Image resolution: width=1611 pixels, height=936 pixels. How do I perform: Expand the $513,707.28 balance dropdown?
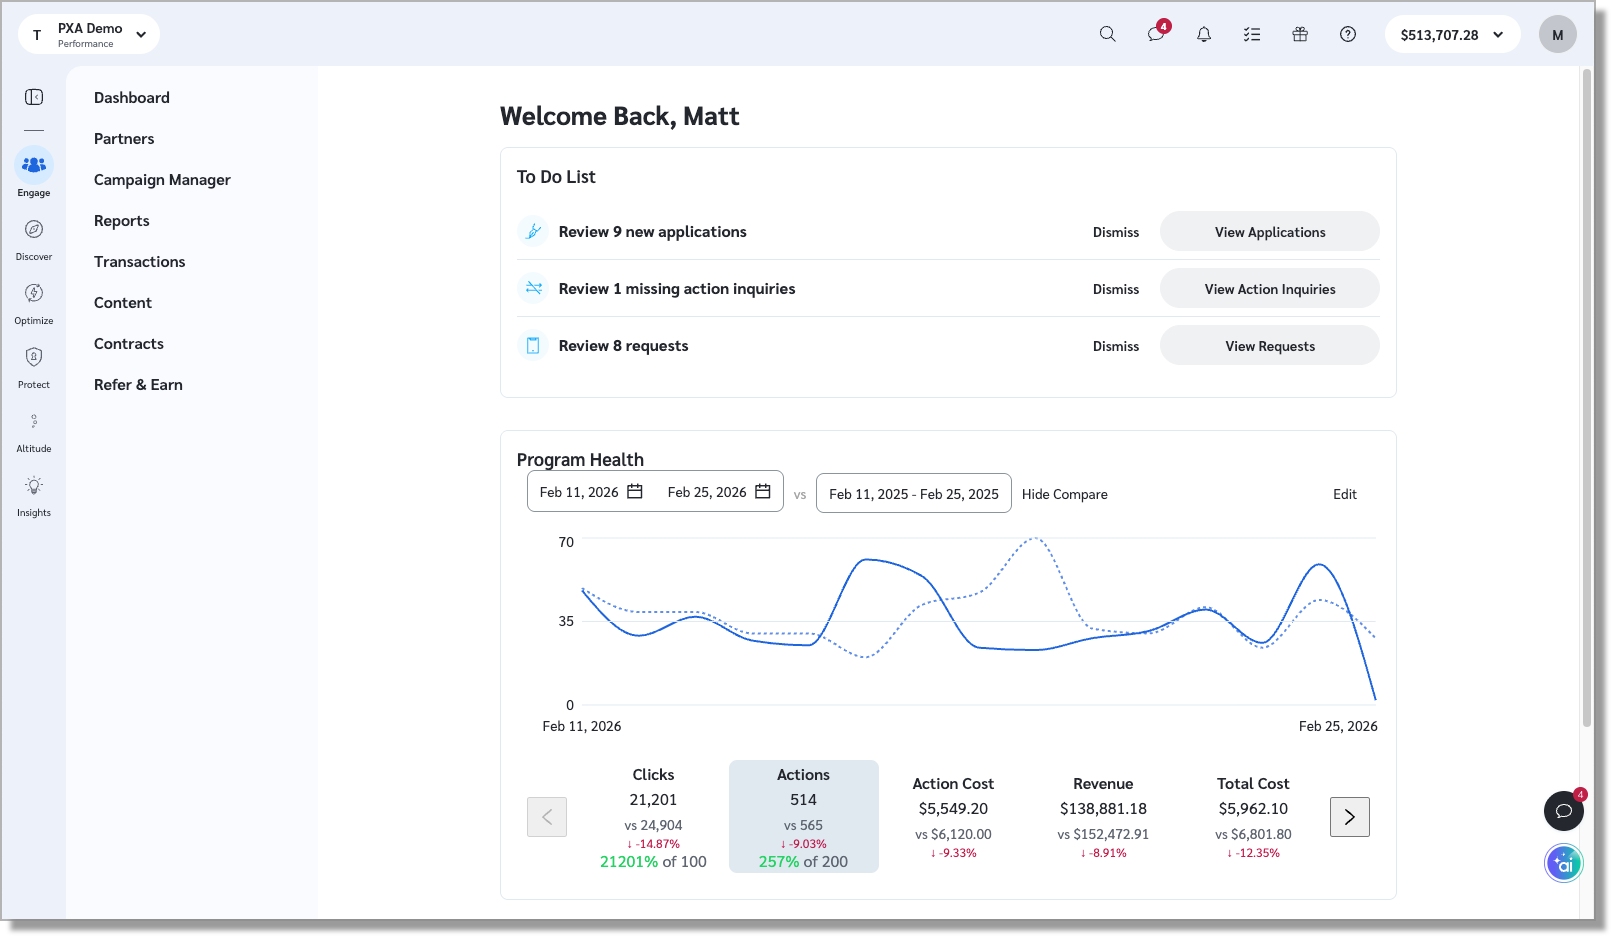pyautogui.click(x=1452, y=35)
